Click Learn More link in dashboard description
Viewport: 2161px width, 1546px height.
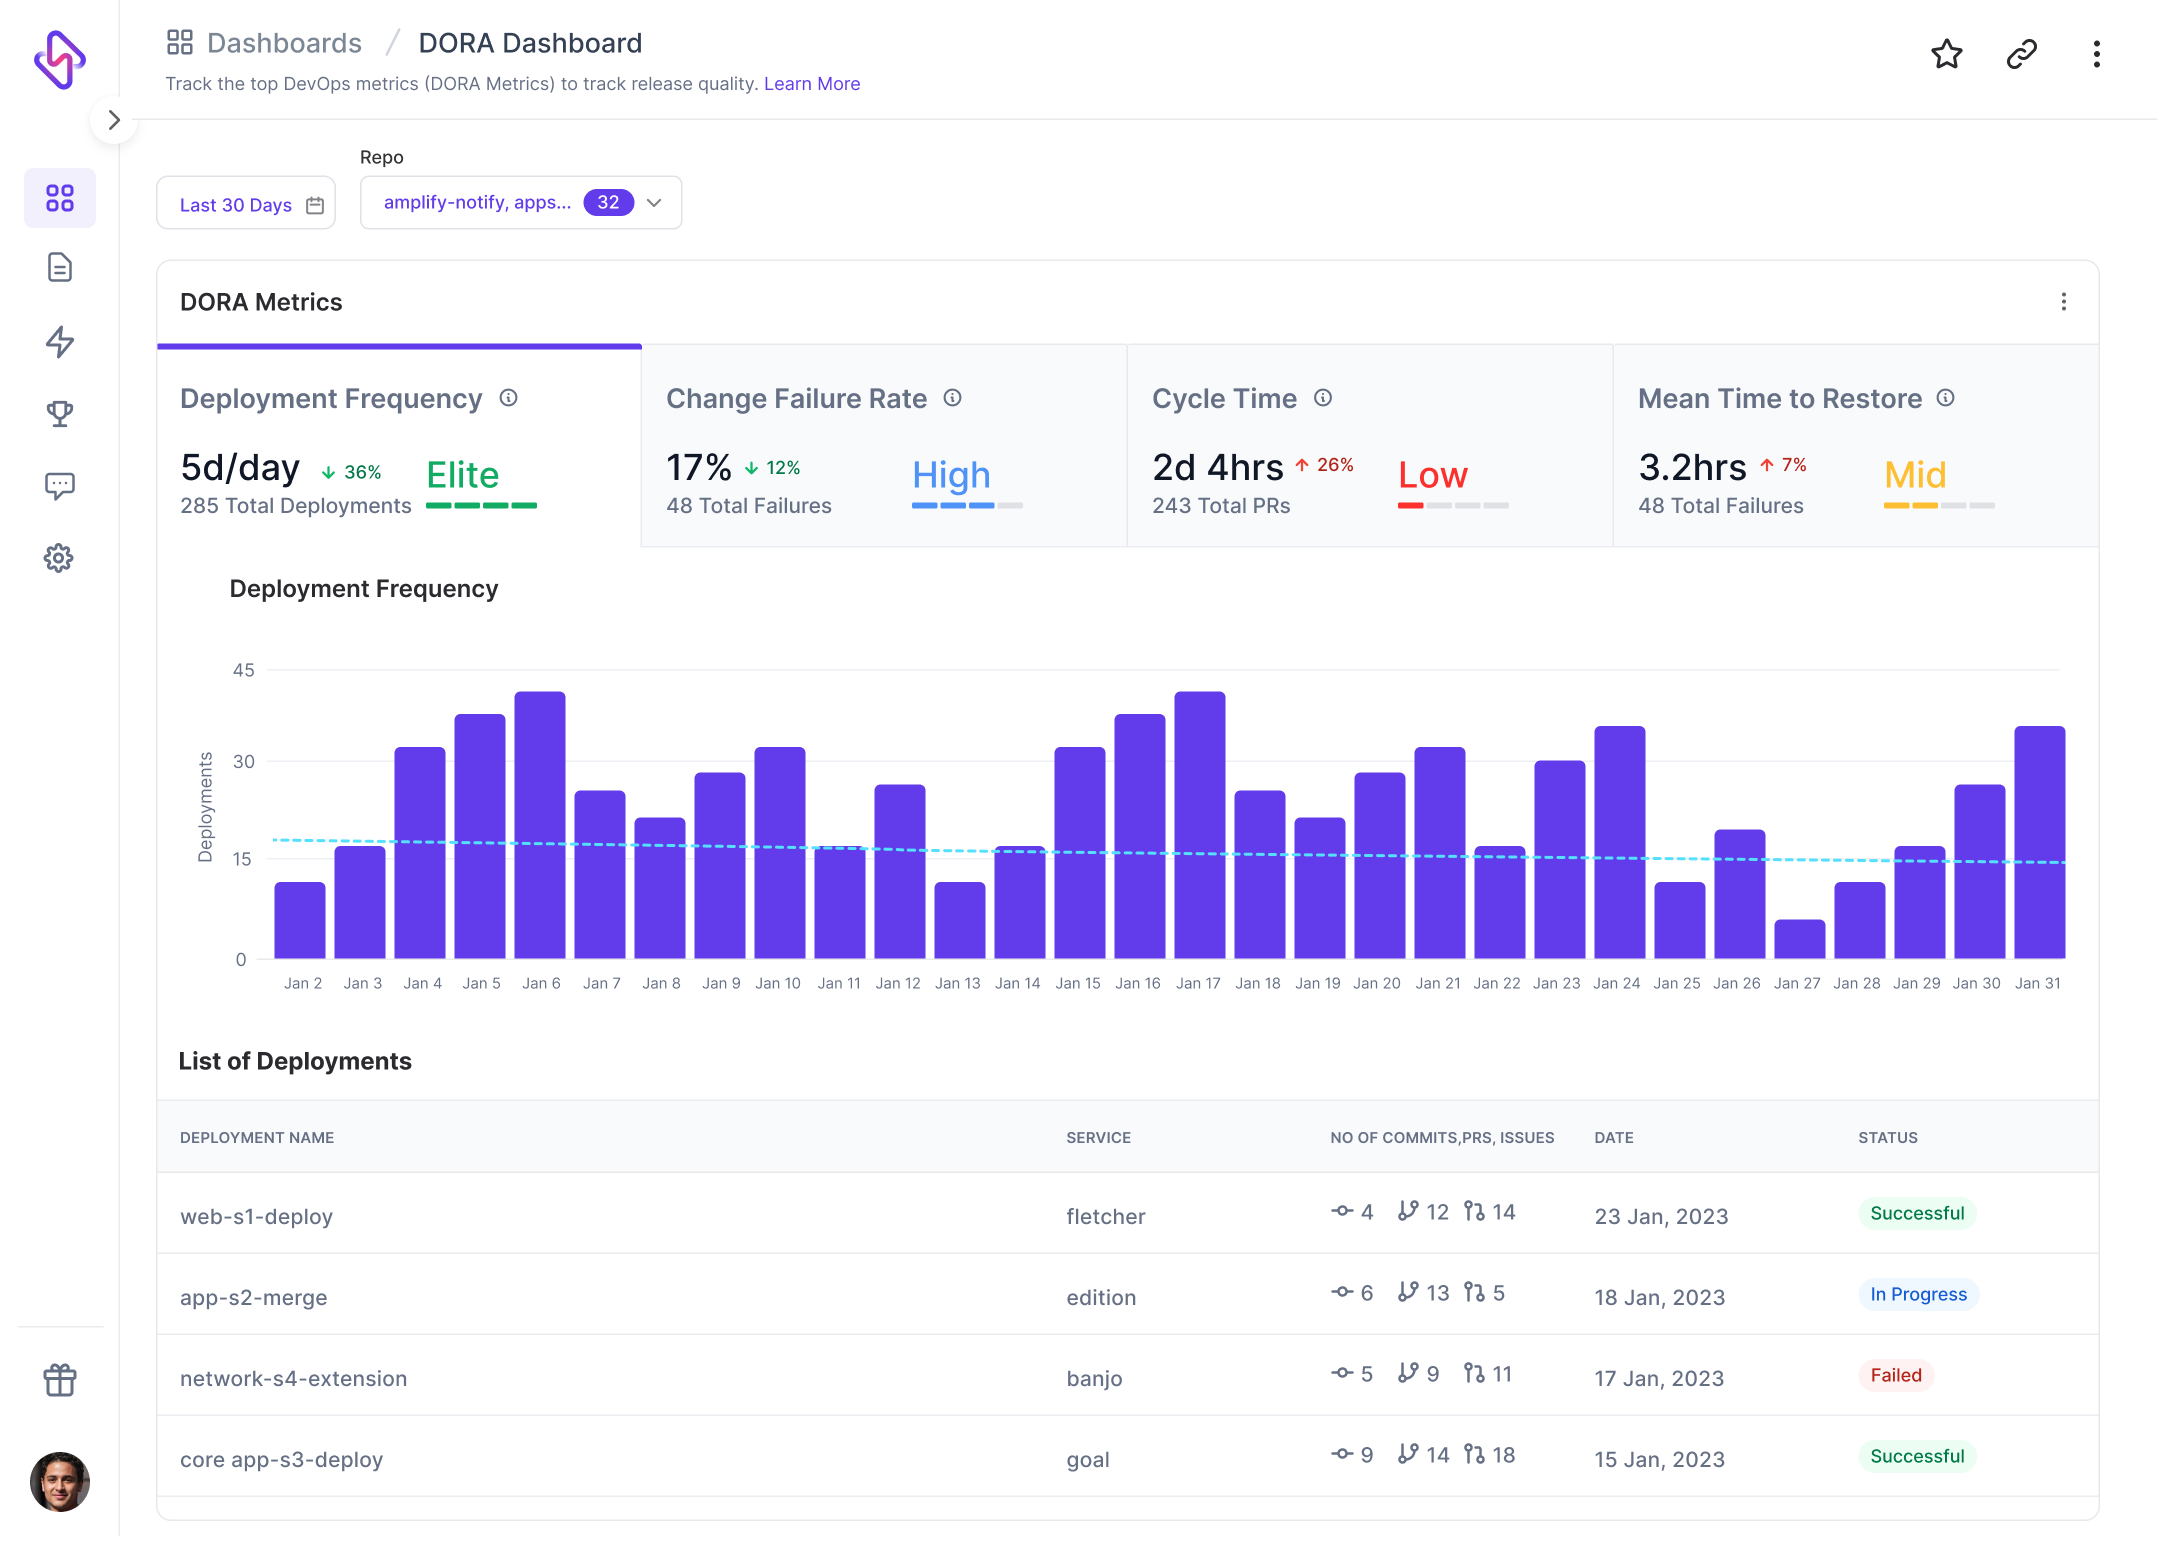813,82
